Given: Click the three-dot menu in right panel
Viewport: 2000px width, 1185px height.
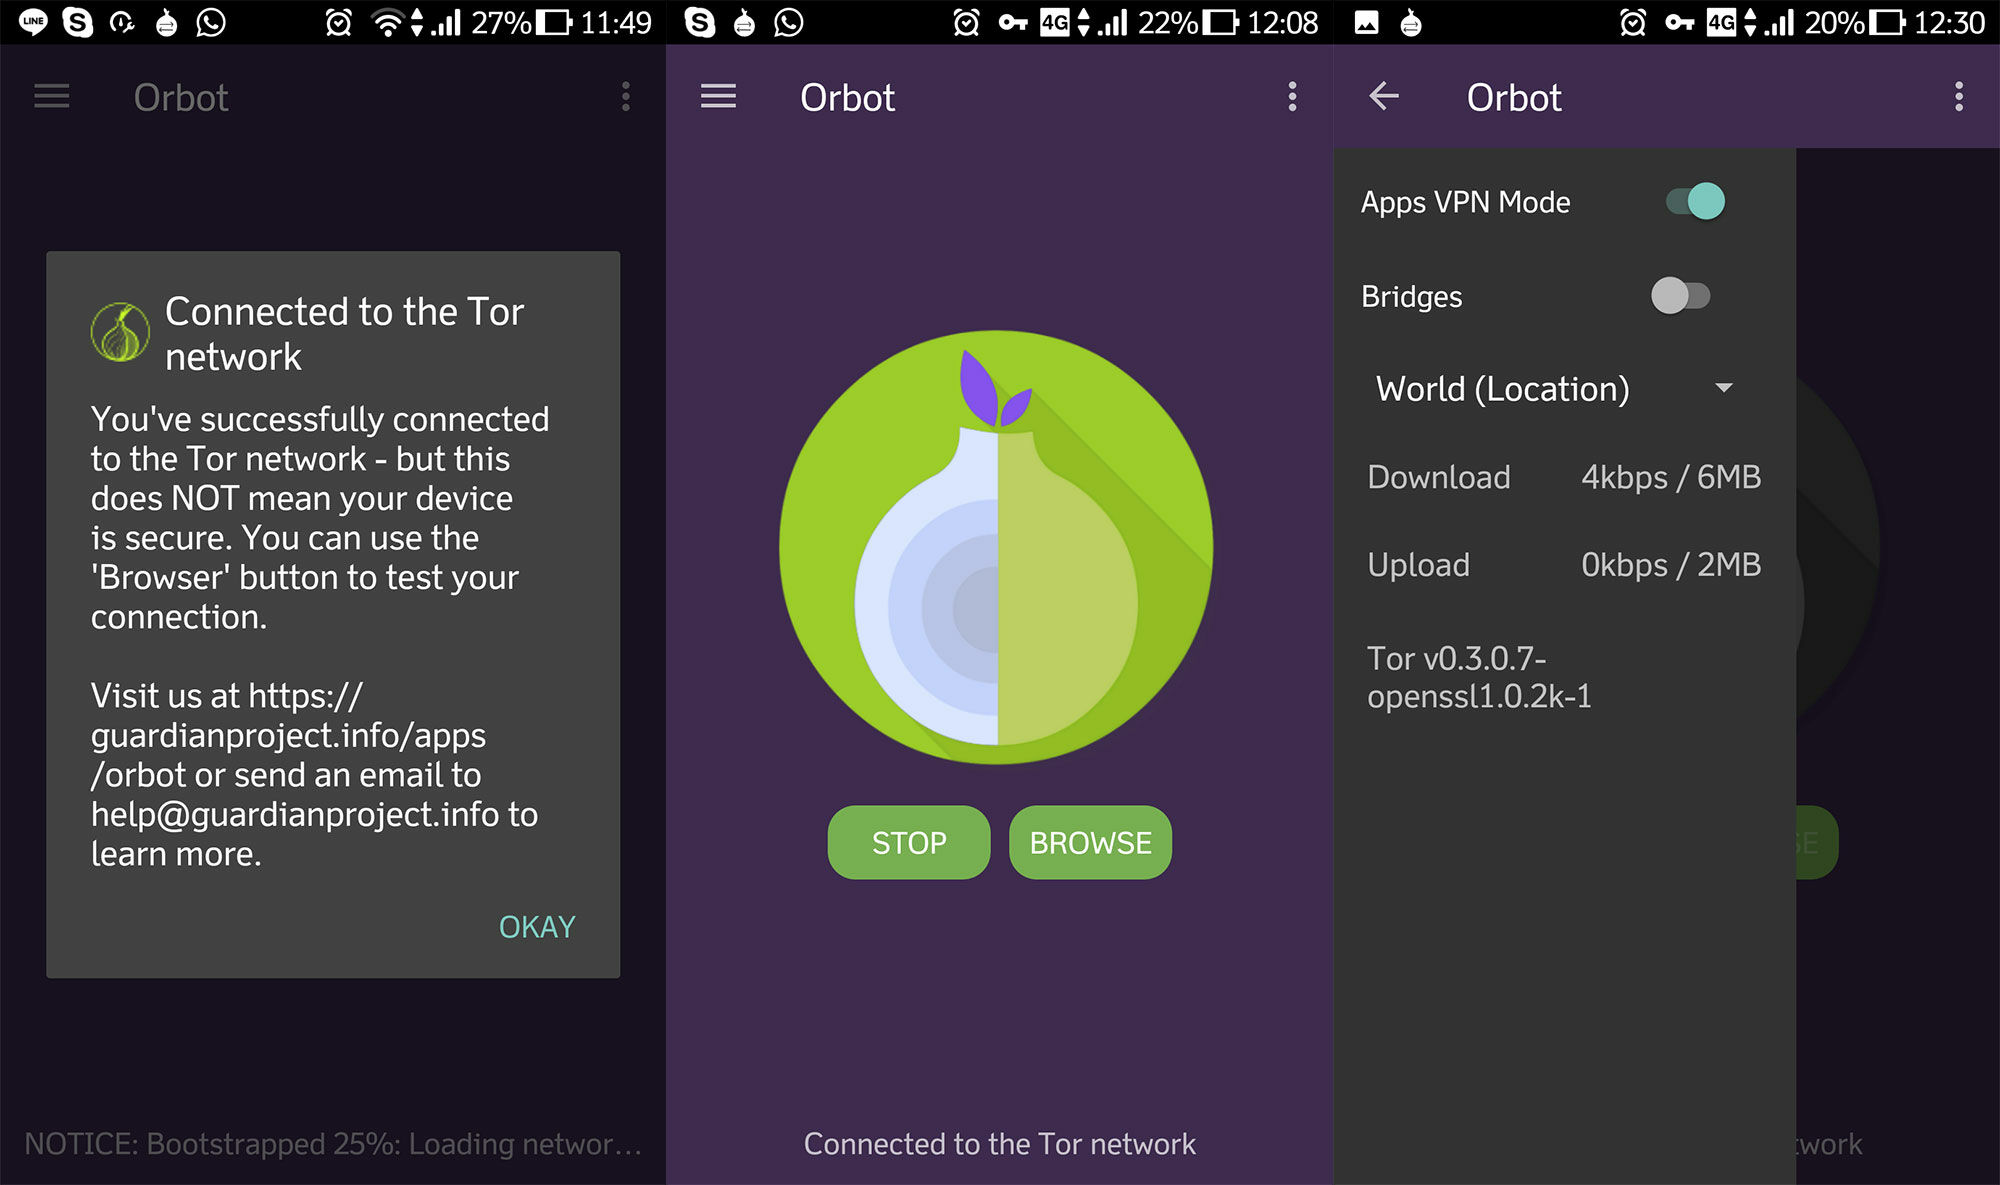Looking at the screenshot, I should (x=1961, y=97).
